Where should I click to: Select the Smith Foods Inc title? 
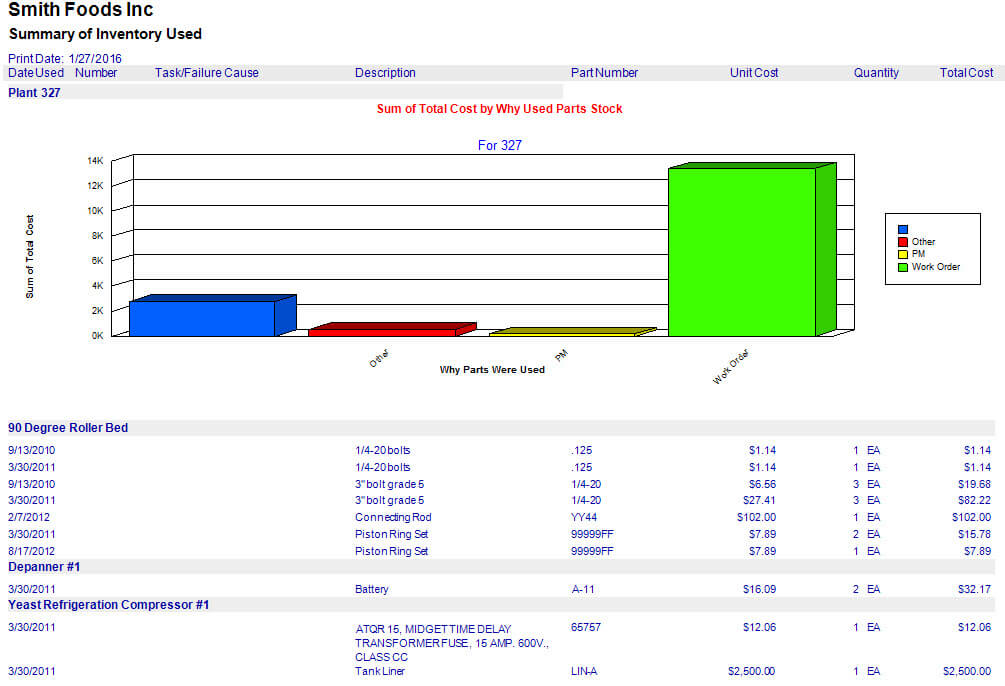[x=81, y=10]
